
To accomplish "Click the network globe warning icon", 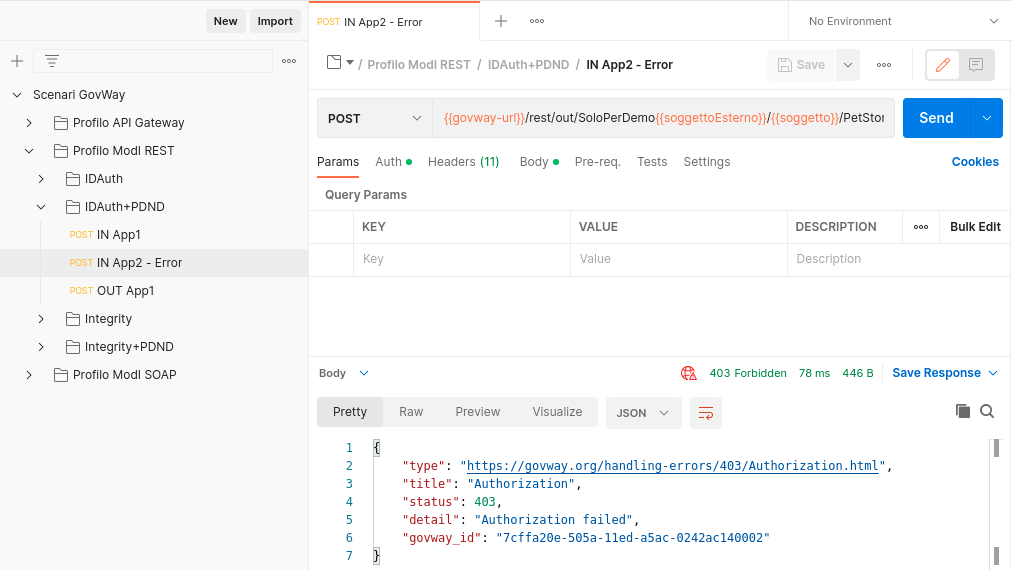I will 689,373.
